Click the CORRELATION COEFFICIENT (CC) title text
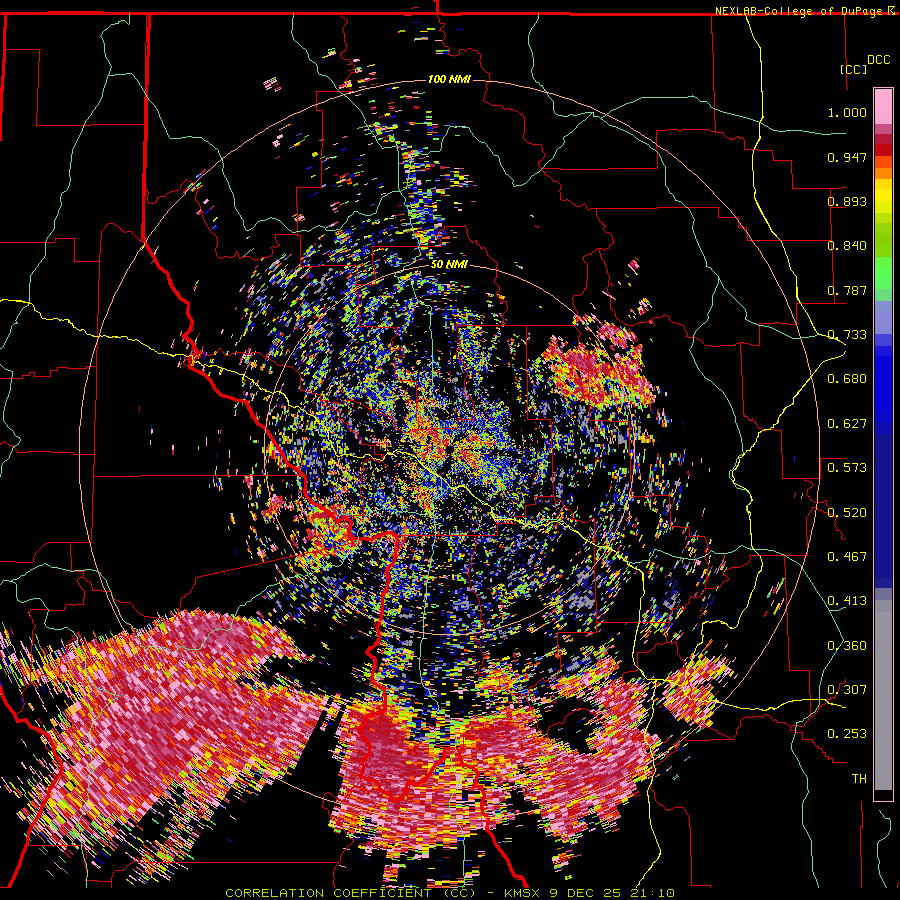 (350, 893)
